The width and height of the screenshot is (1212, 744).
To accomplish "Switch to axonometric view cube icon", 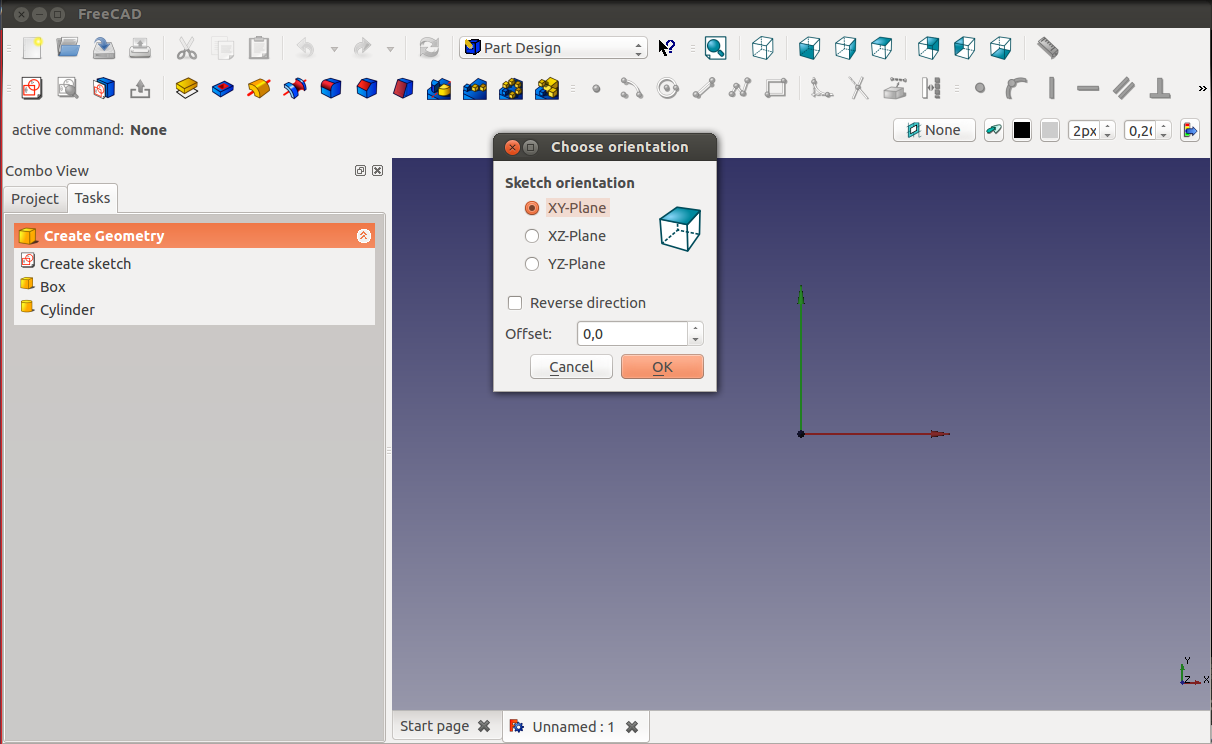I will [763, 48].
